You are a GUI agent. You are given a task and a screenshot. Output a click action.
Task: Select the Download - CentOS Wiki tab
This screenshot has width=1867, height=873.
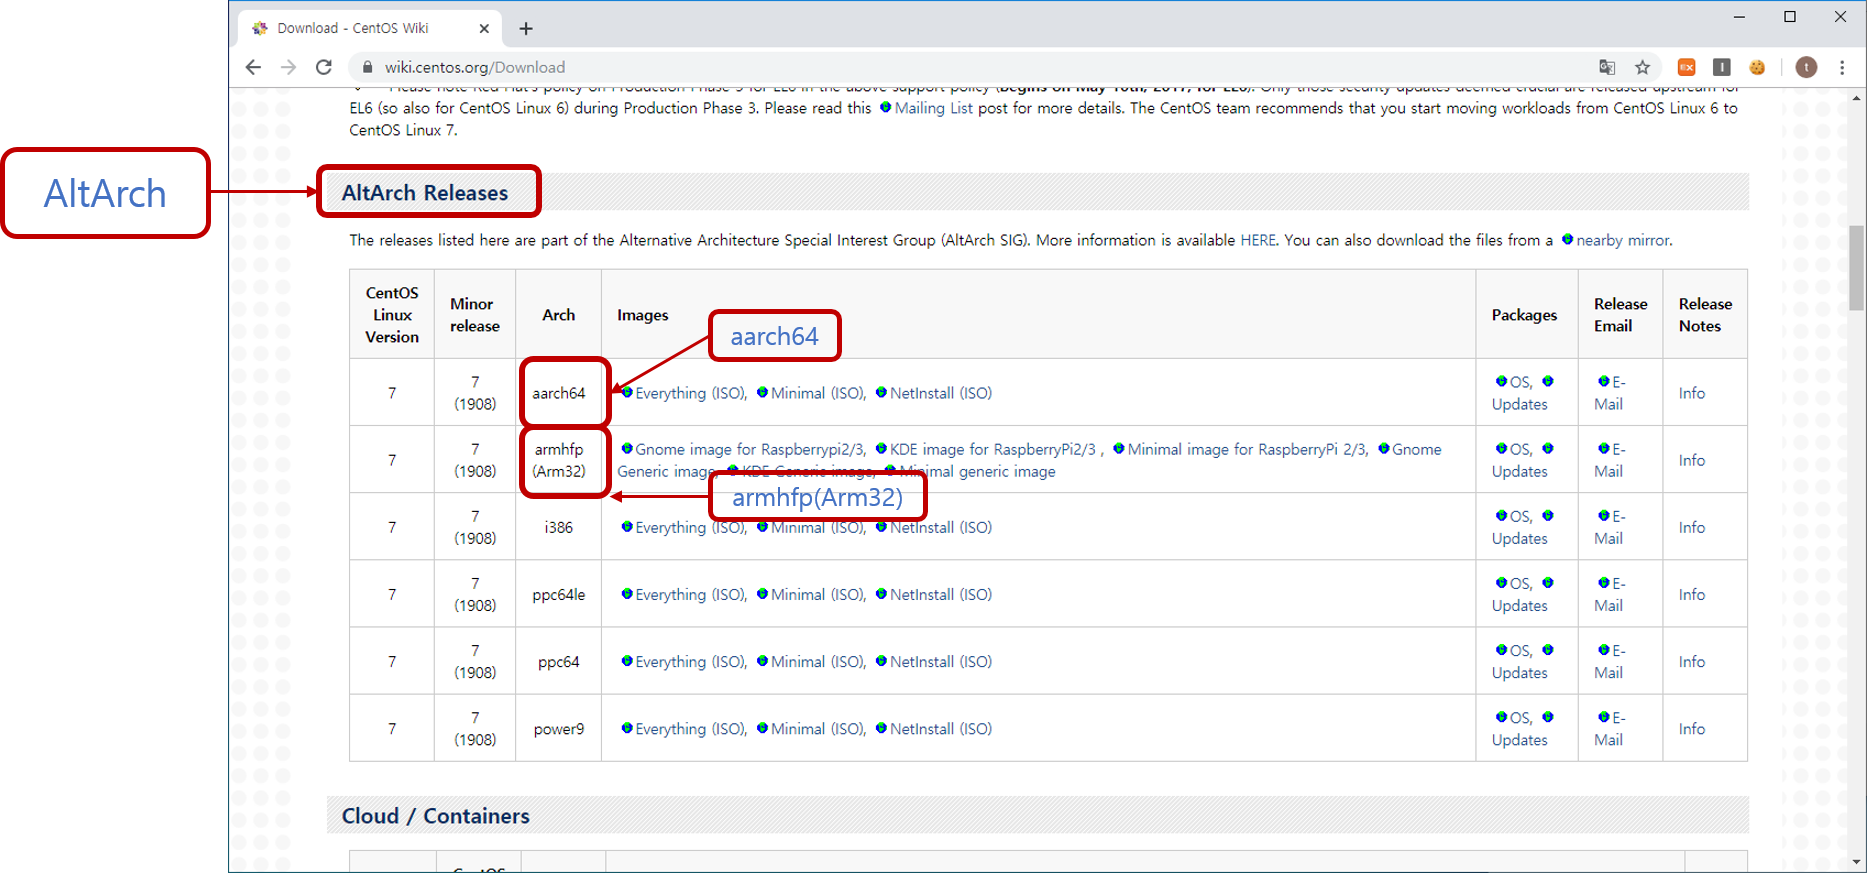368,28
